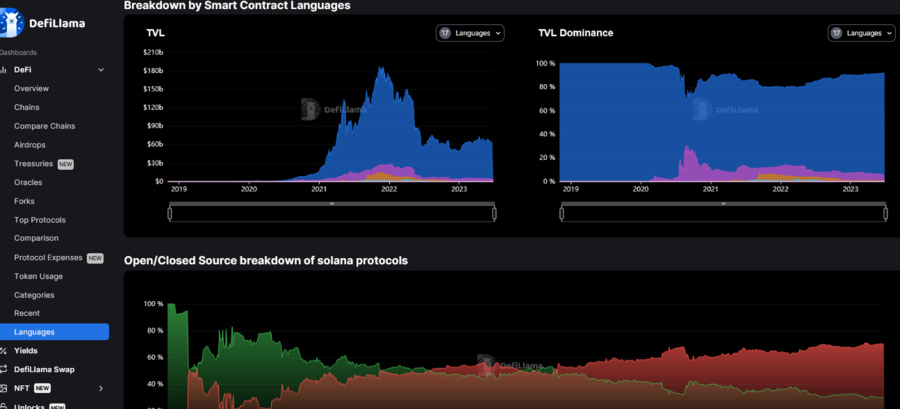
Task: Open Compare Chains
Action: [x=45, y=126]
